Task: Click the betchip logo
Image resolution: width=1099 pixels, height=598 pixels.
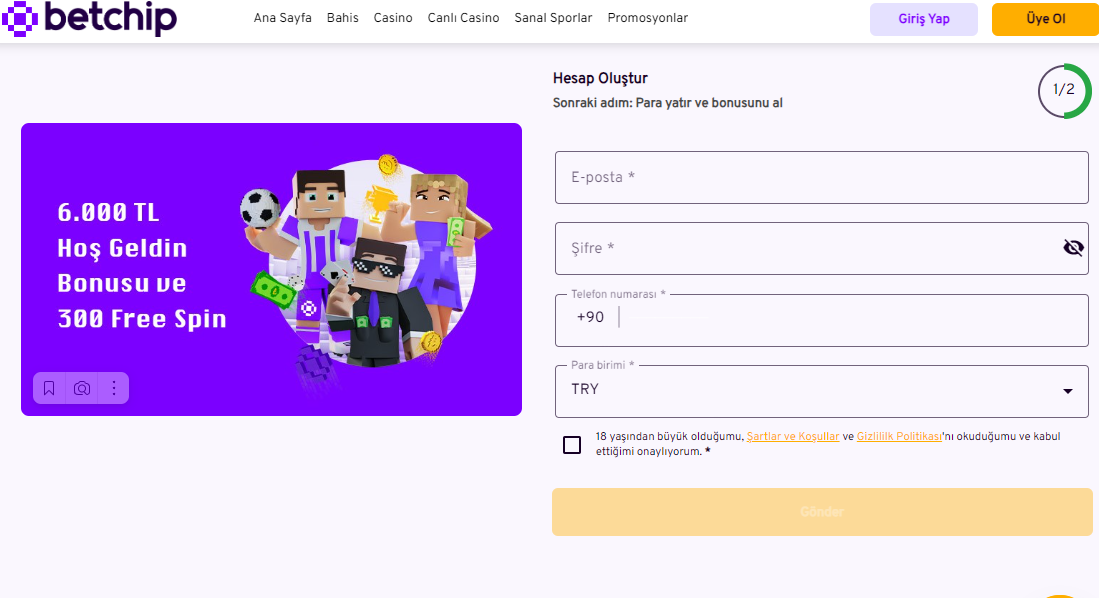Action: [89, 18]
